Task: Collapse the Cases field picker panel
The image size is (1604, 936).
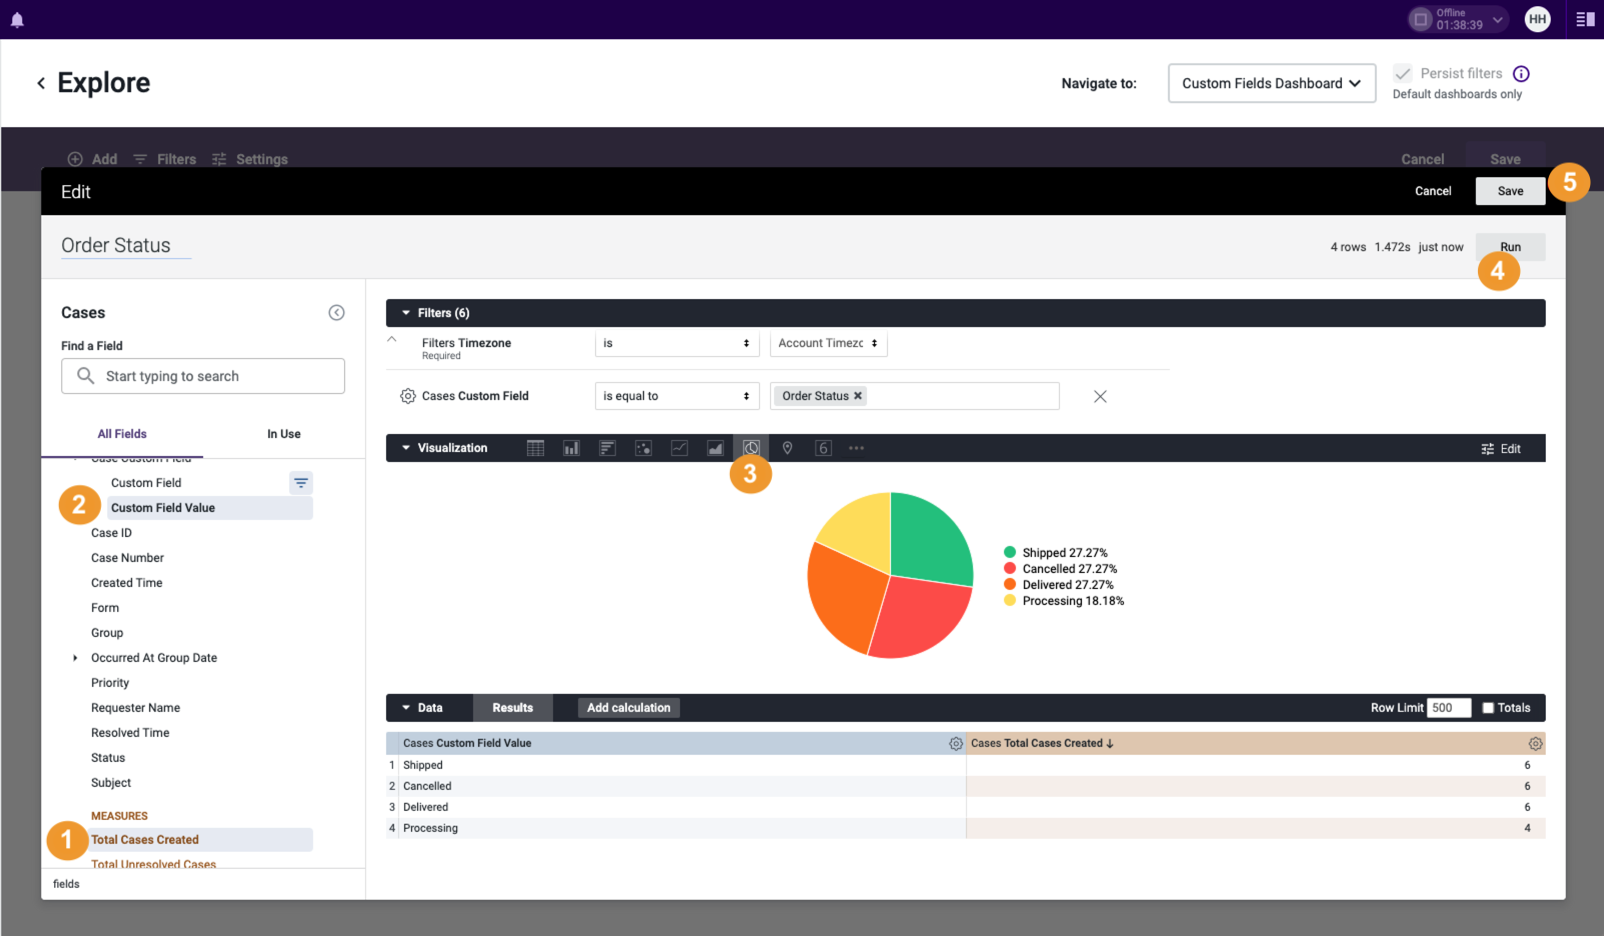Action: coord(337,313)
